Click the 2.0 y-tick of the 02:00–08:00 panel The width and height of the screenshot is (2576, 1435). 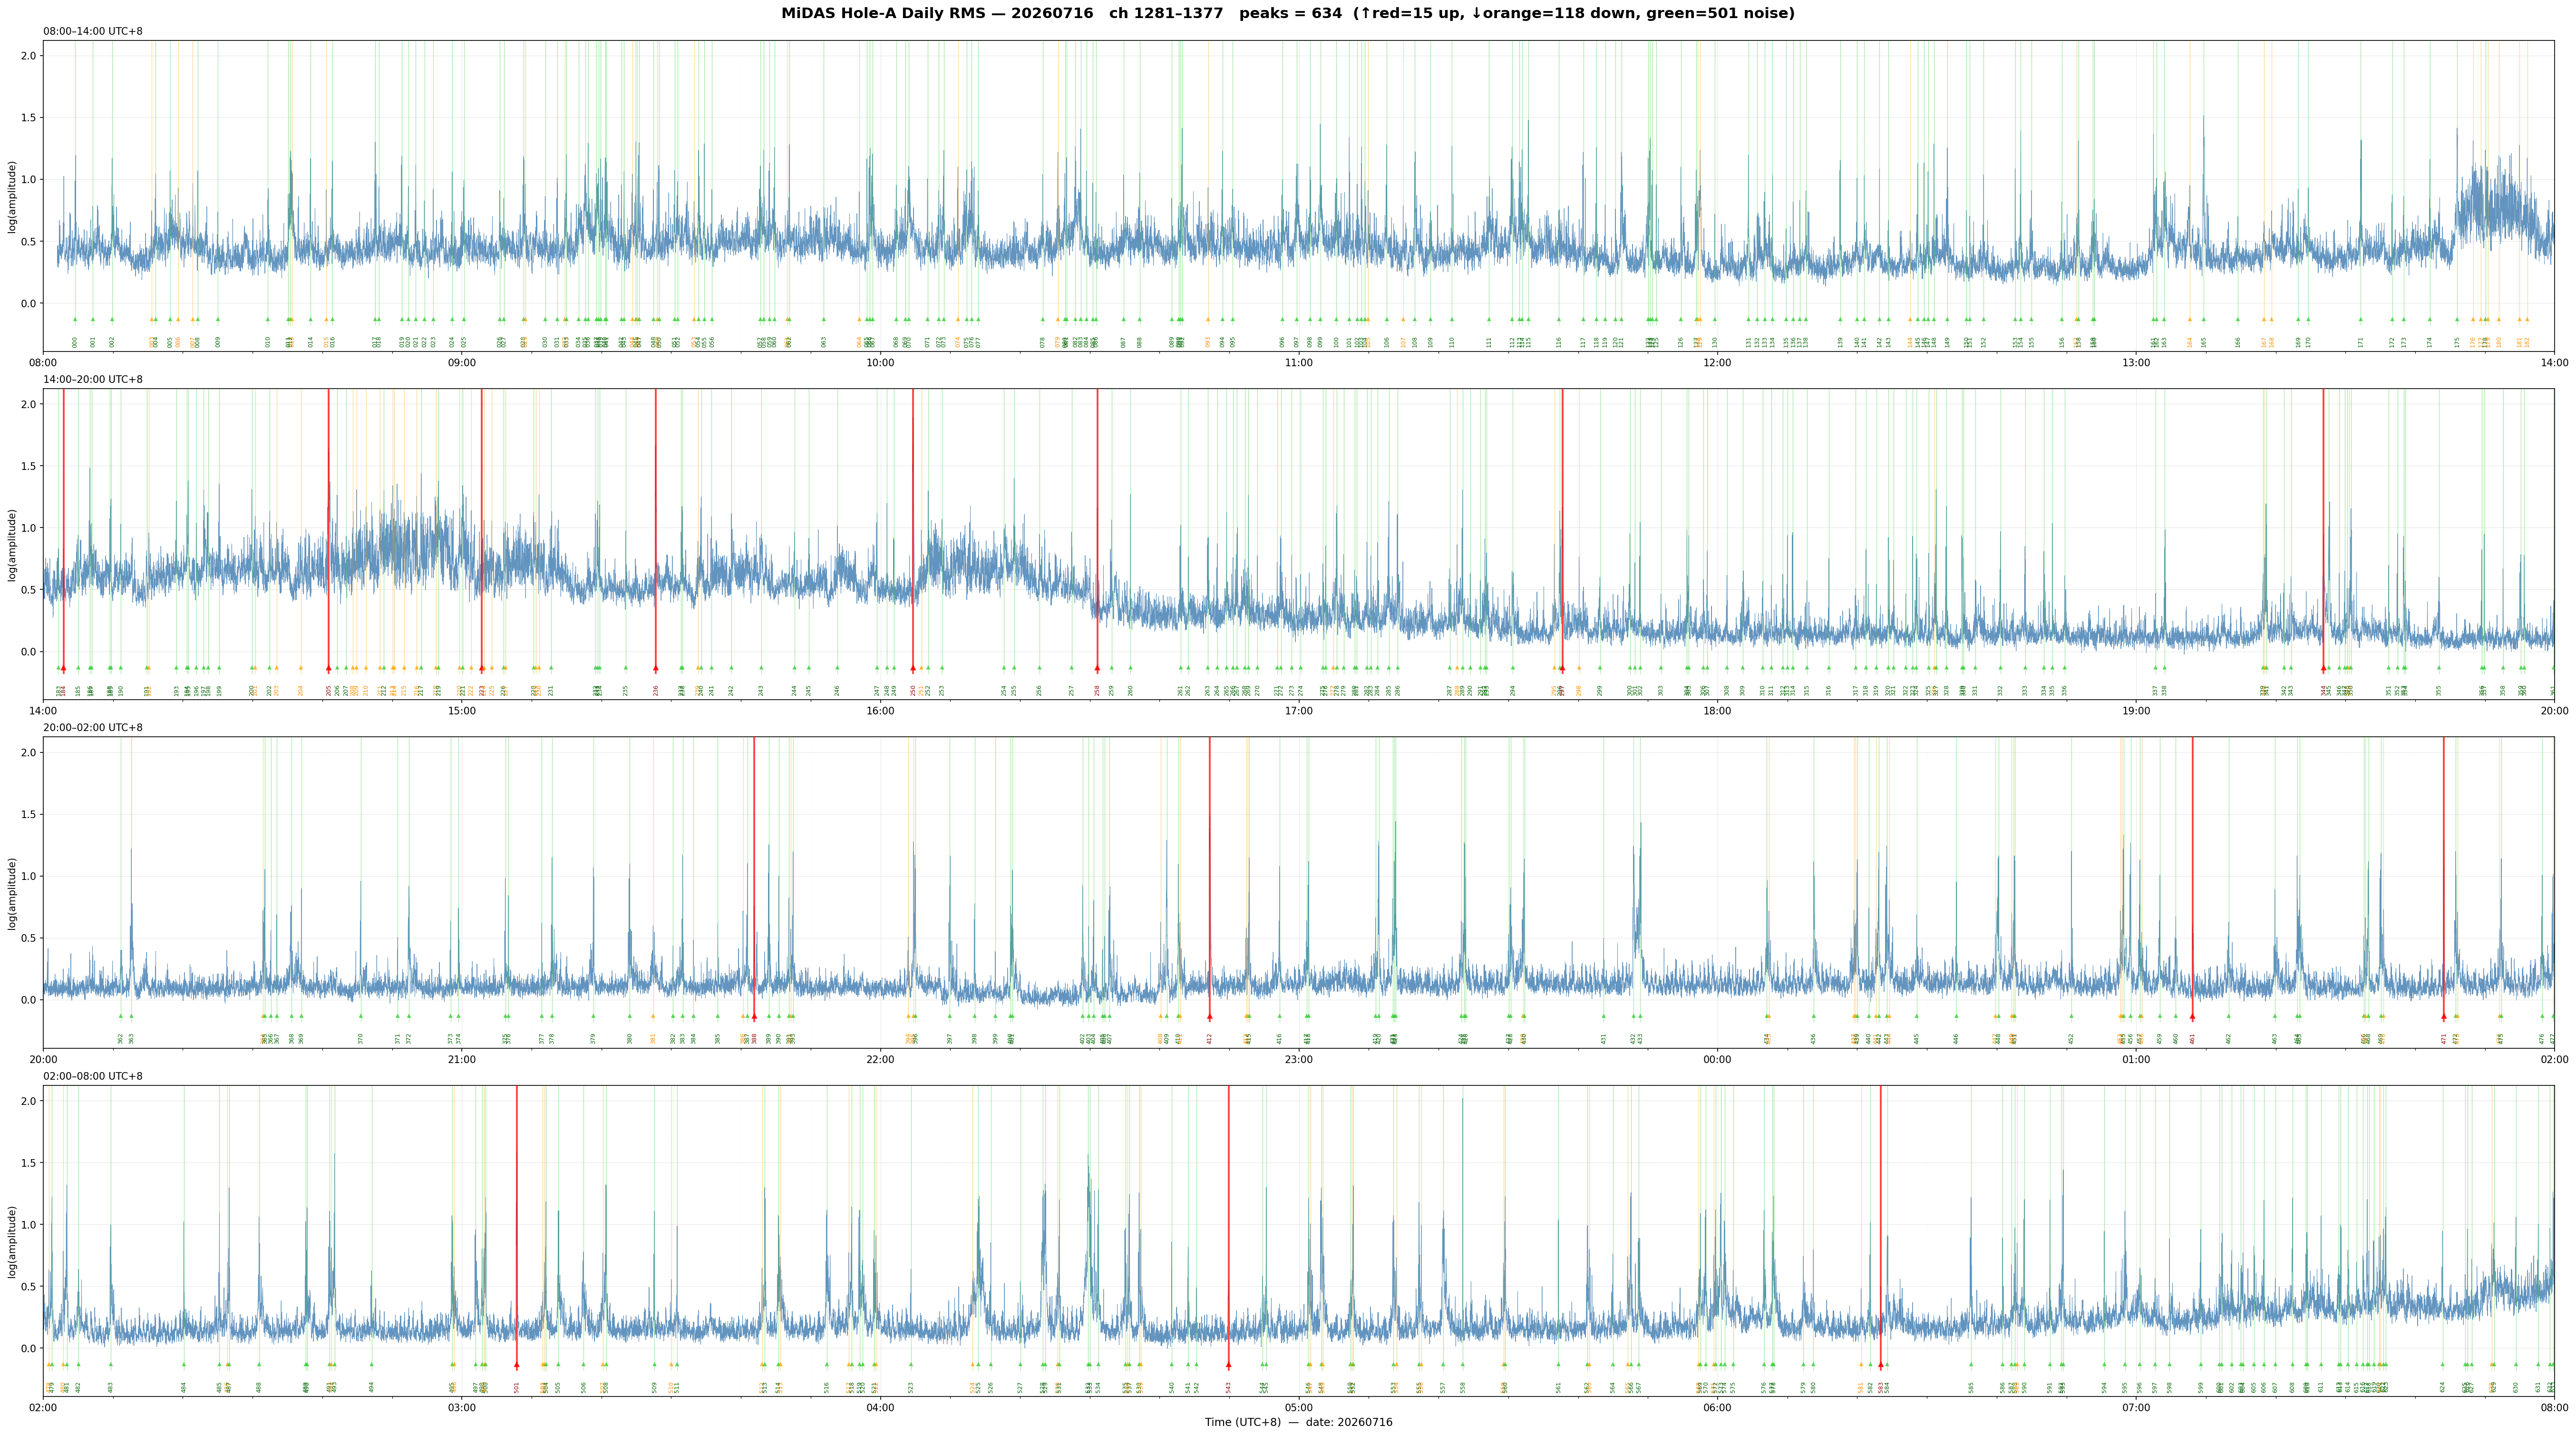[29, 1101]
